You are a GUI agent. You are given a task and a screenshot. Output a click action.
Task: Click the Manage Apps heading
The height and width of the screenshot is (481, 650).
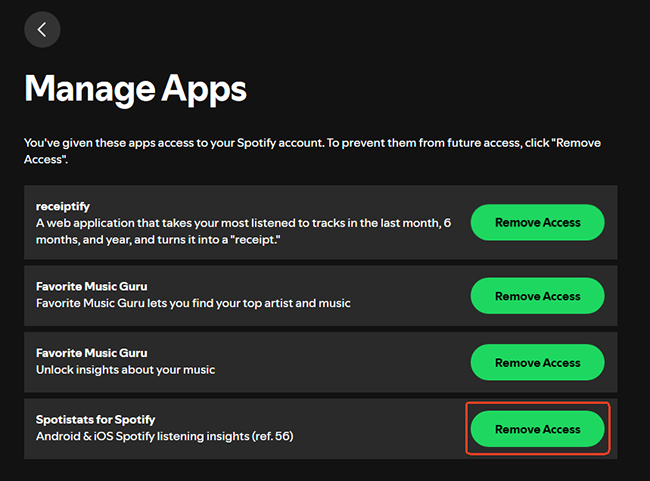[x=135, y=89]
